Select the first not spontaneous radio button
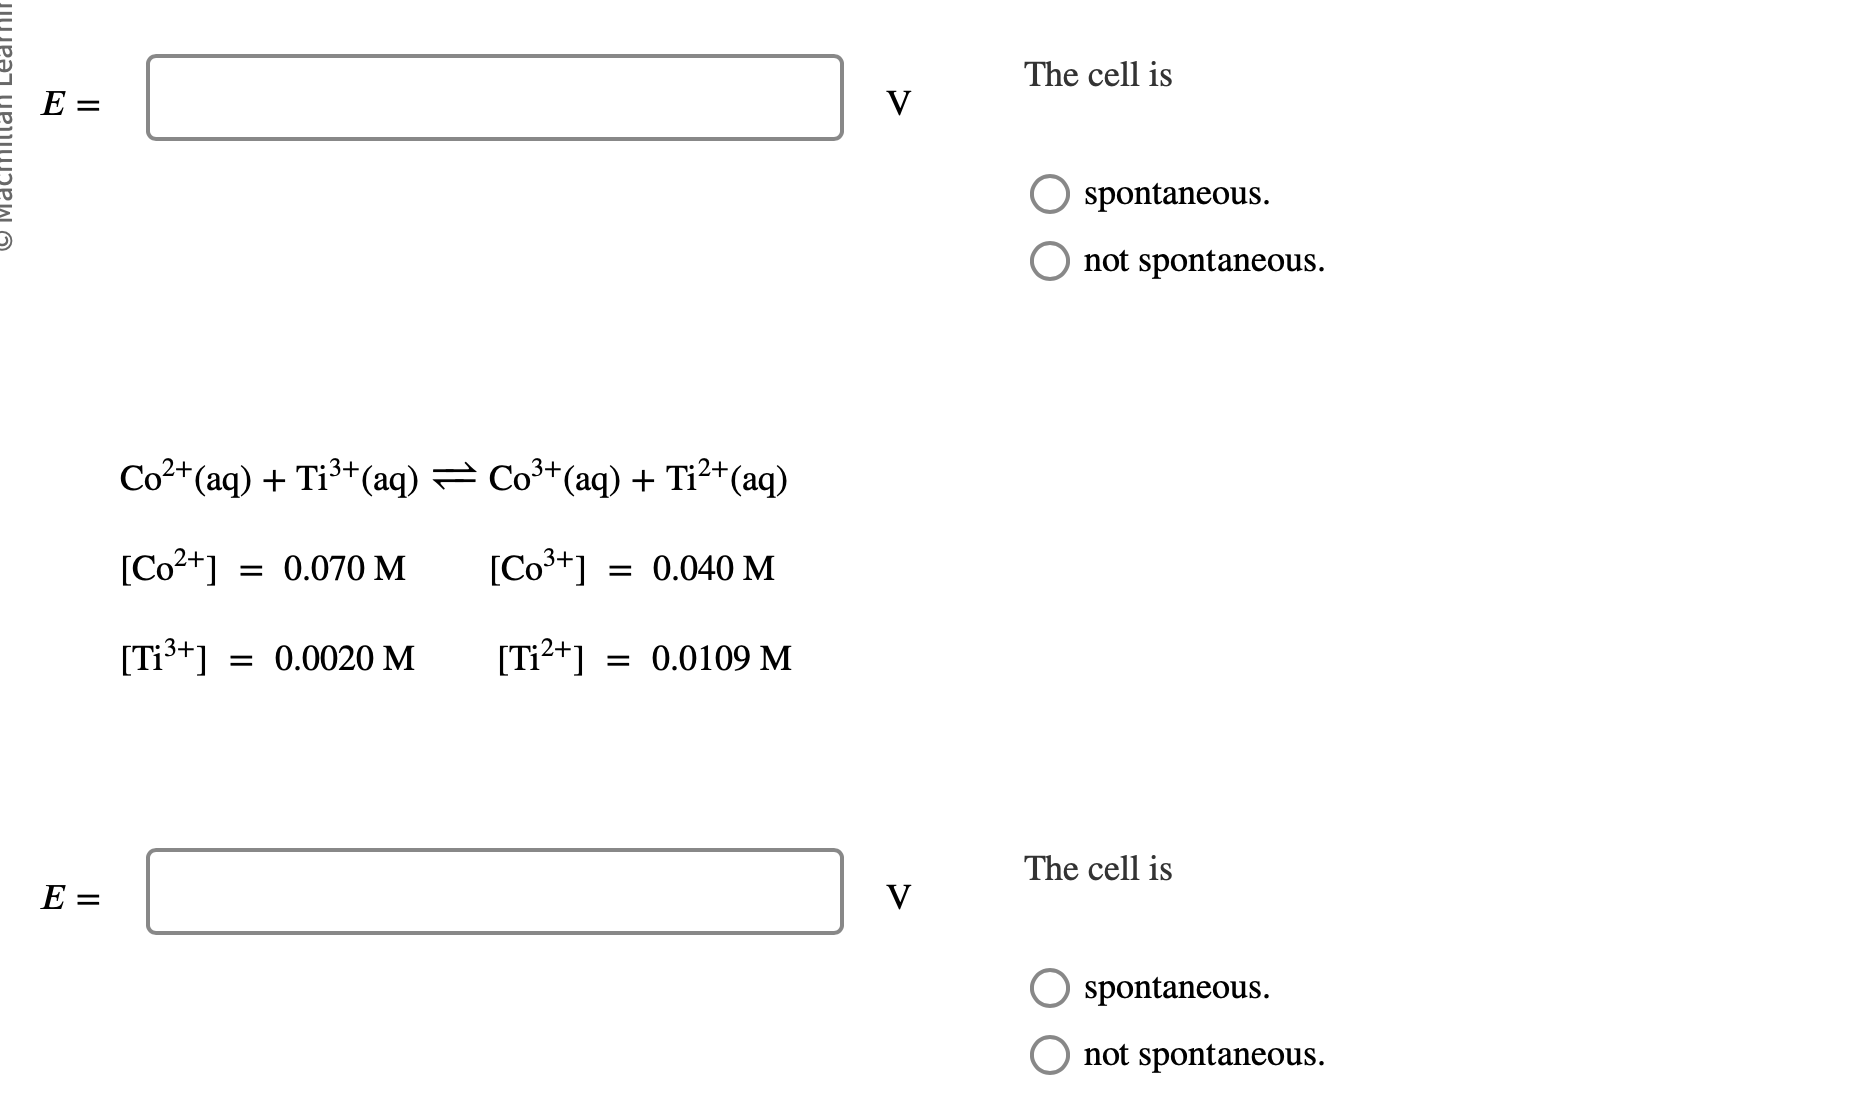 (1049, 262)
